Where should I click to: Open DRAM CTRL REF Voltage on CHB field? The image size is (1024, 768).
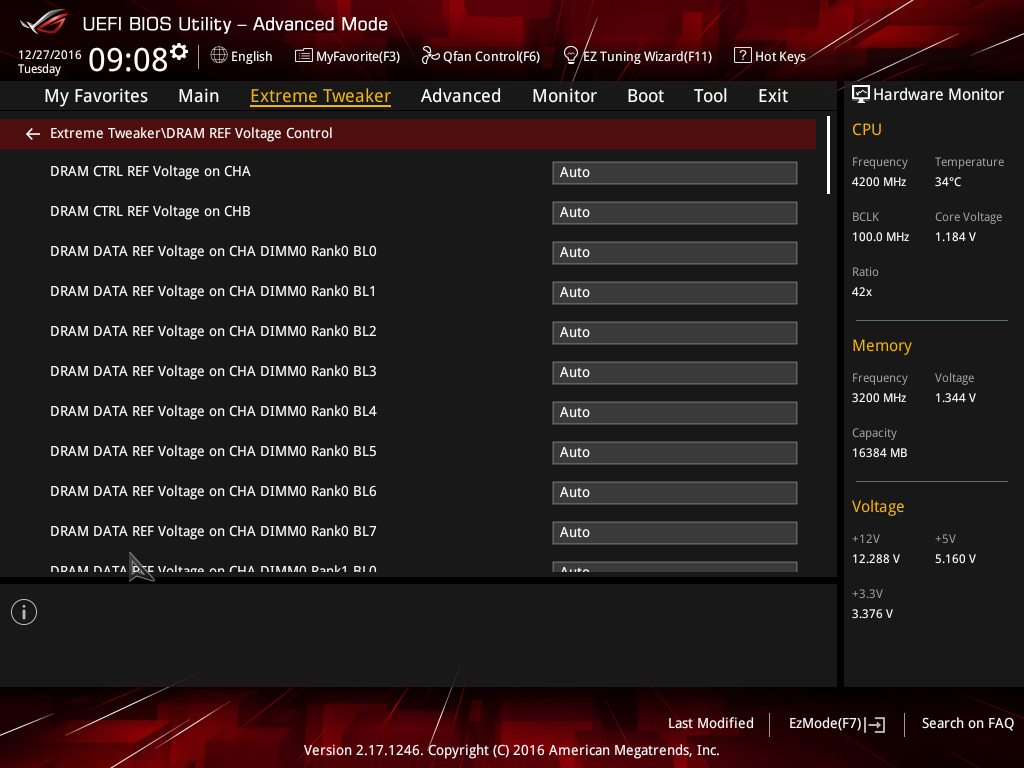[x=675, y=212]
